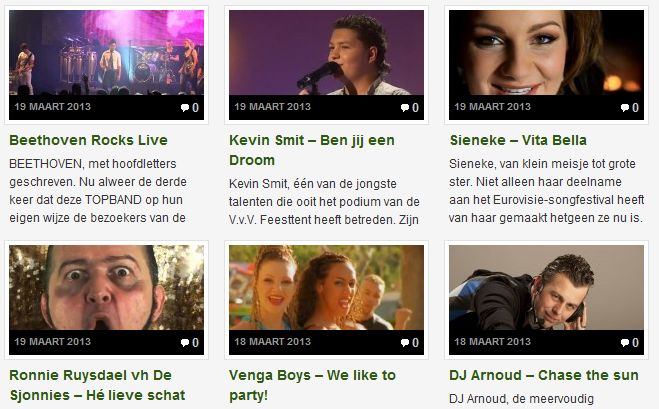
Task: Click the 19 MAART 2013 date on Sieneke post
Action: tap(493, 107)
